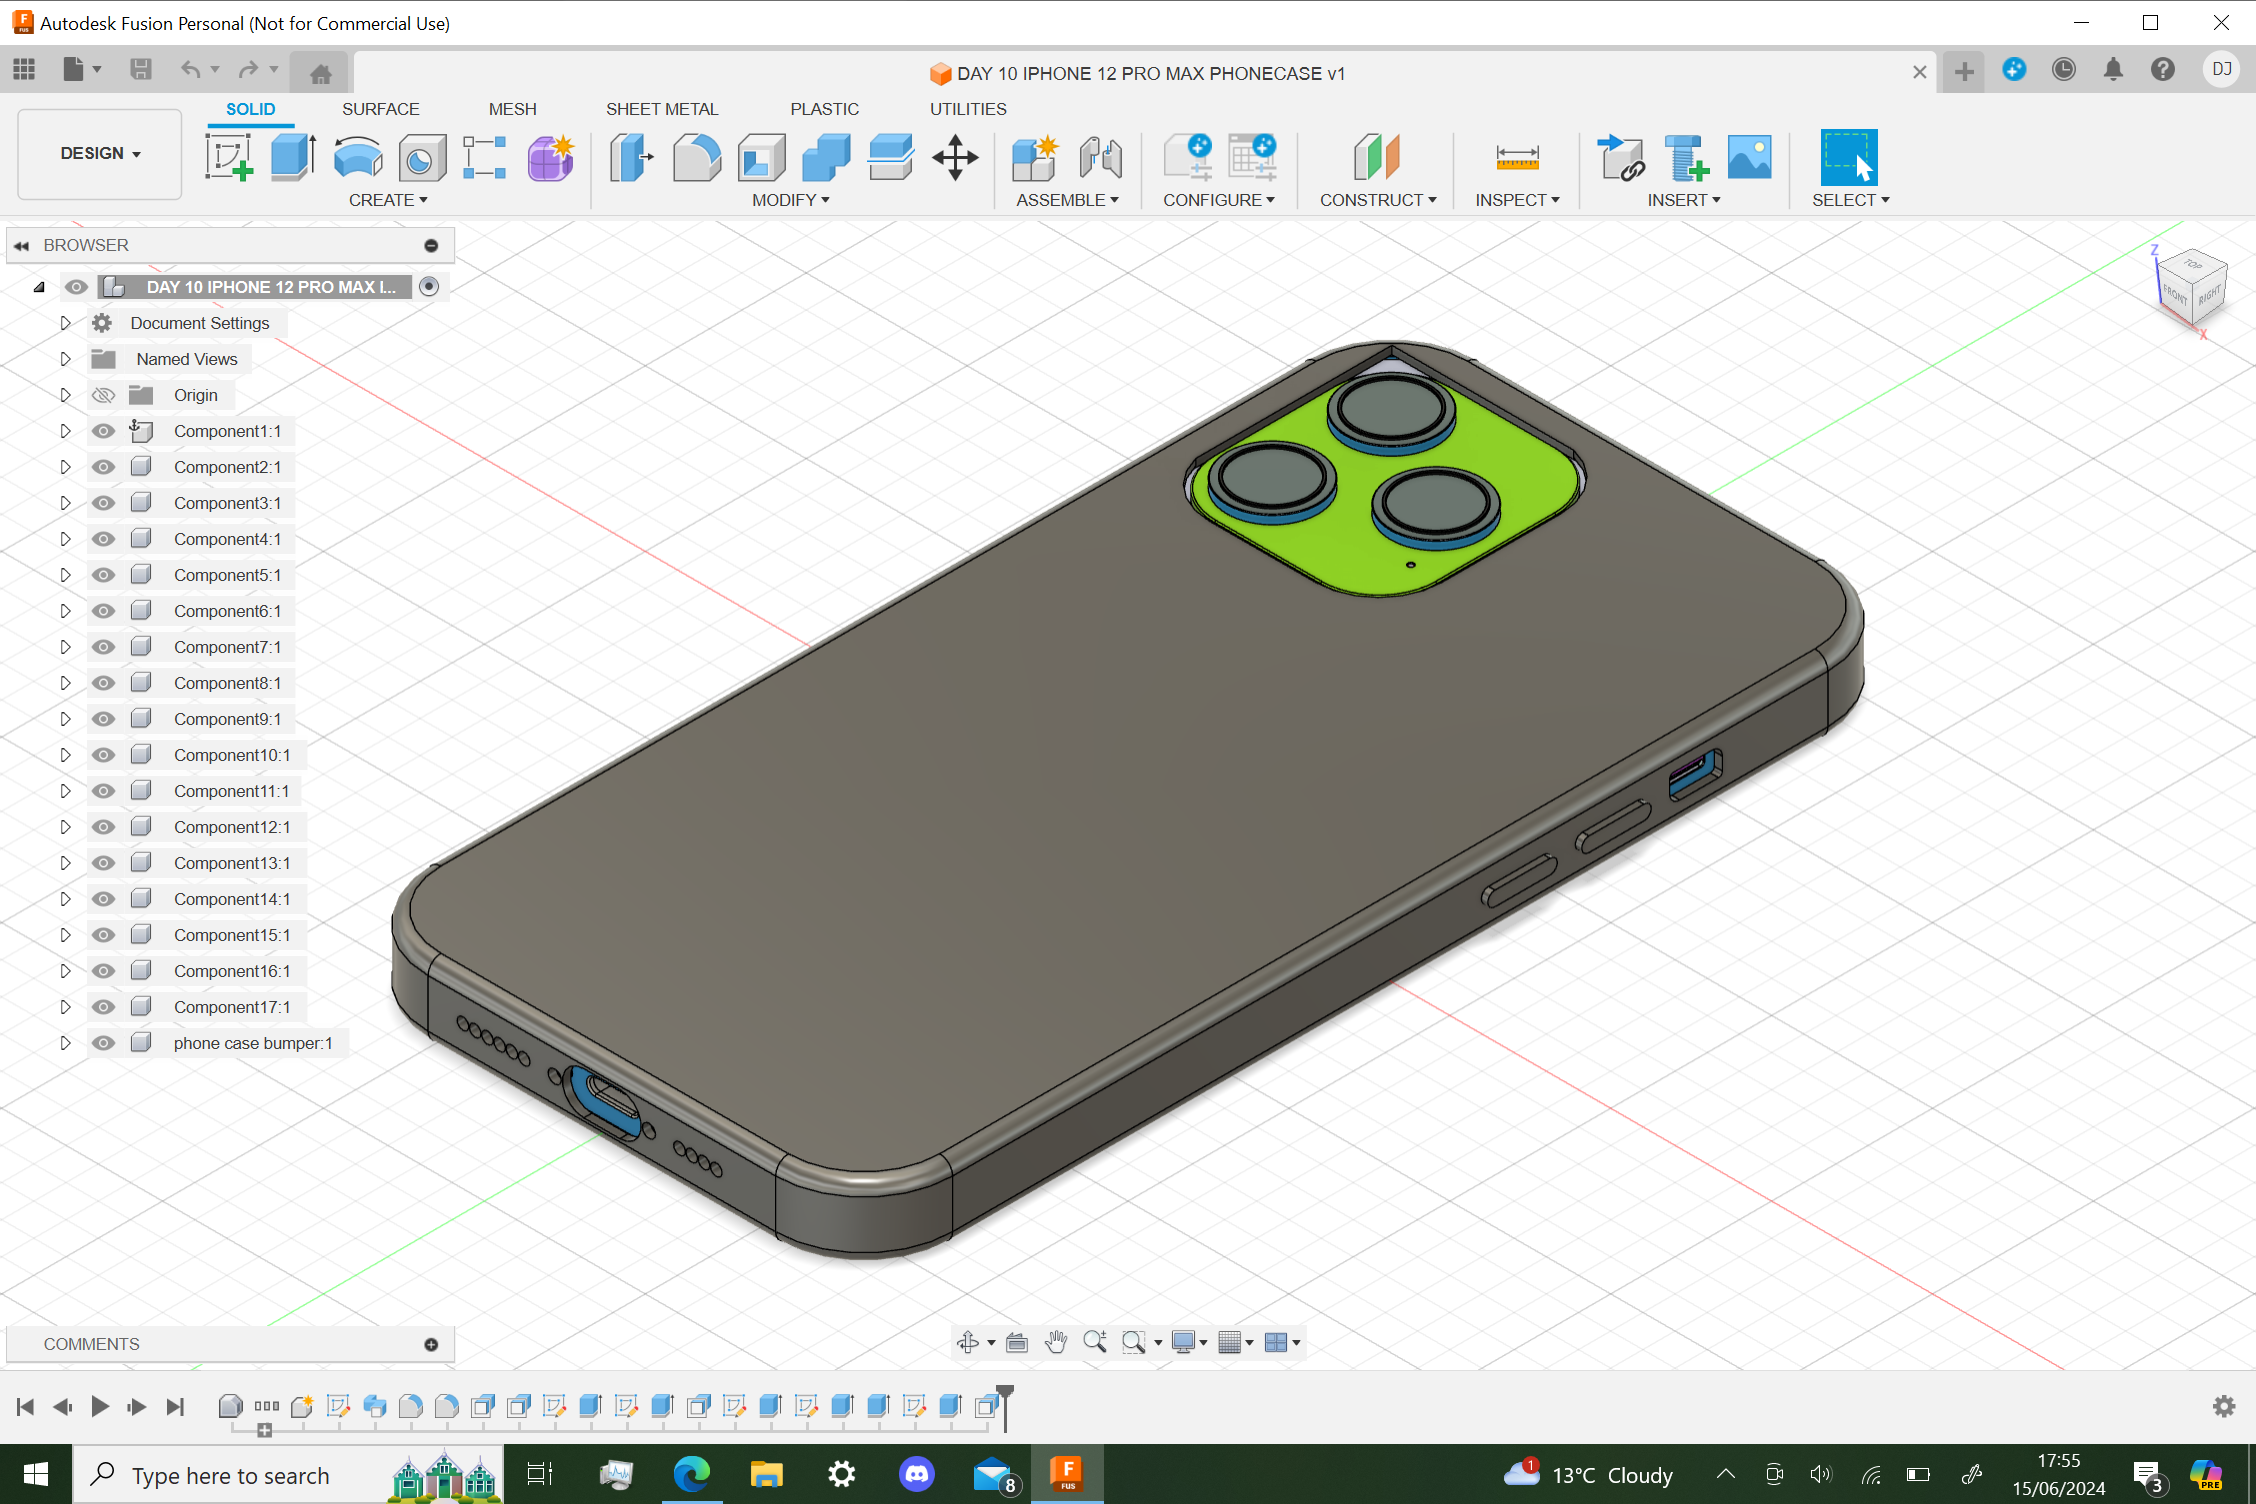Viewport: 2256px width, 1504px height.
Task: Toggle visibility of Component17:1
Action: click(103, 1007)
